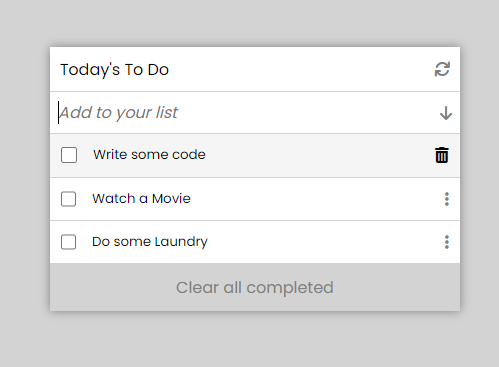The image size is (499, 367).
Task: Tick the Watch a Movie checkbox
Action: coord(68,199)
